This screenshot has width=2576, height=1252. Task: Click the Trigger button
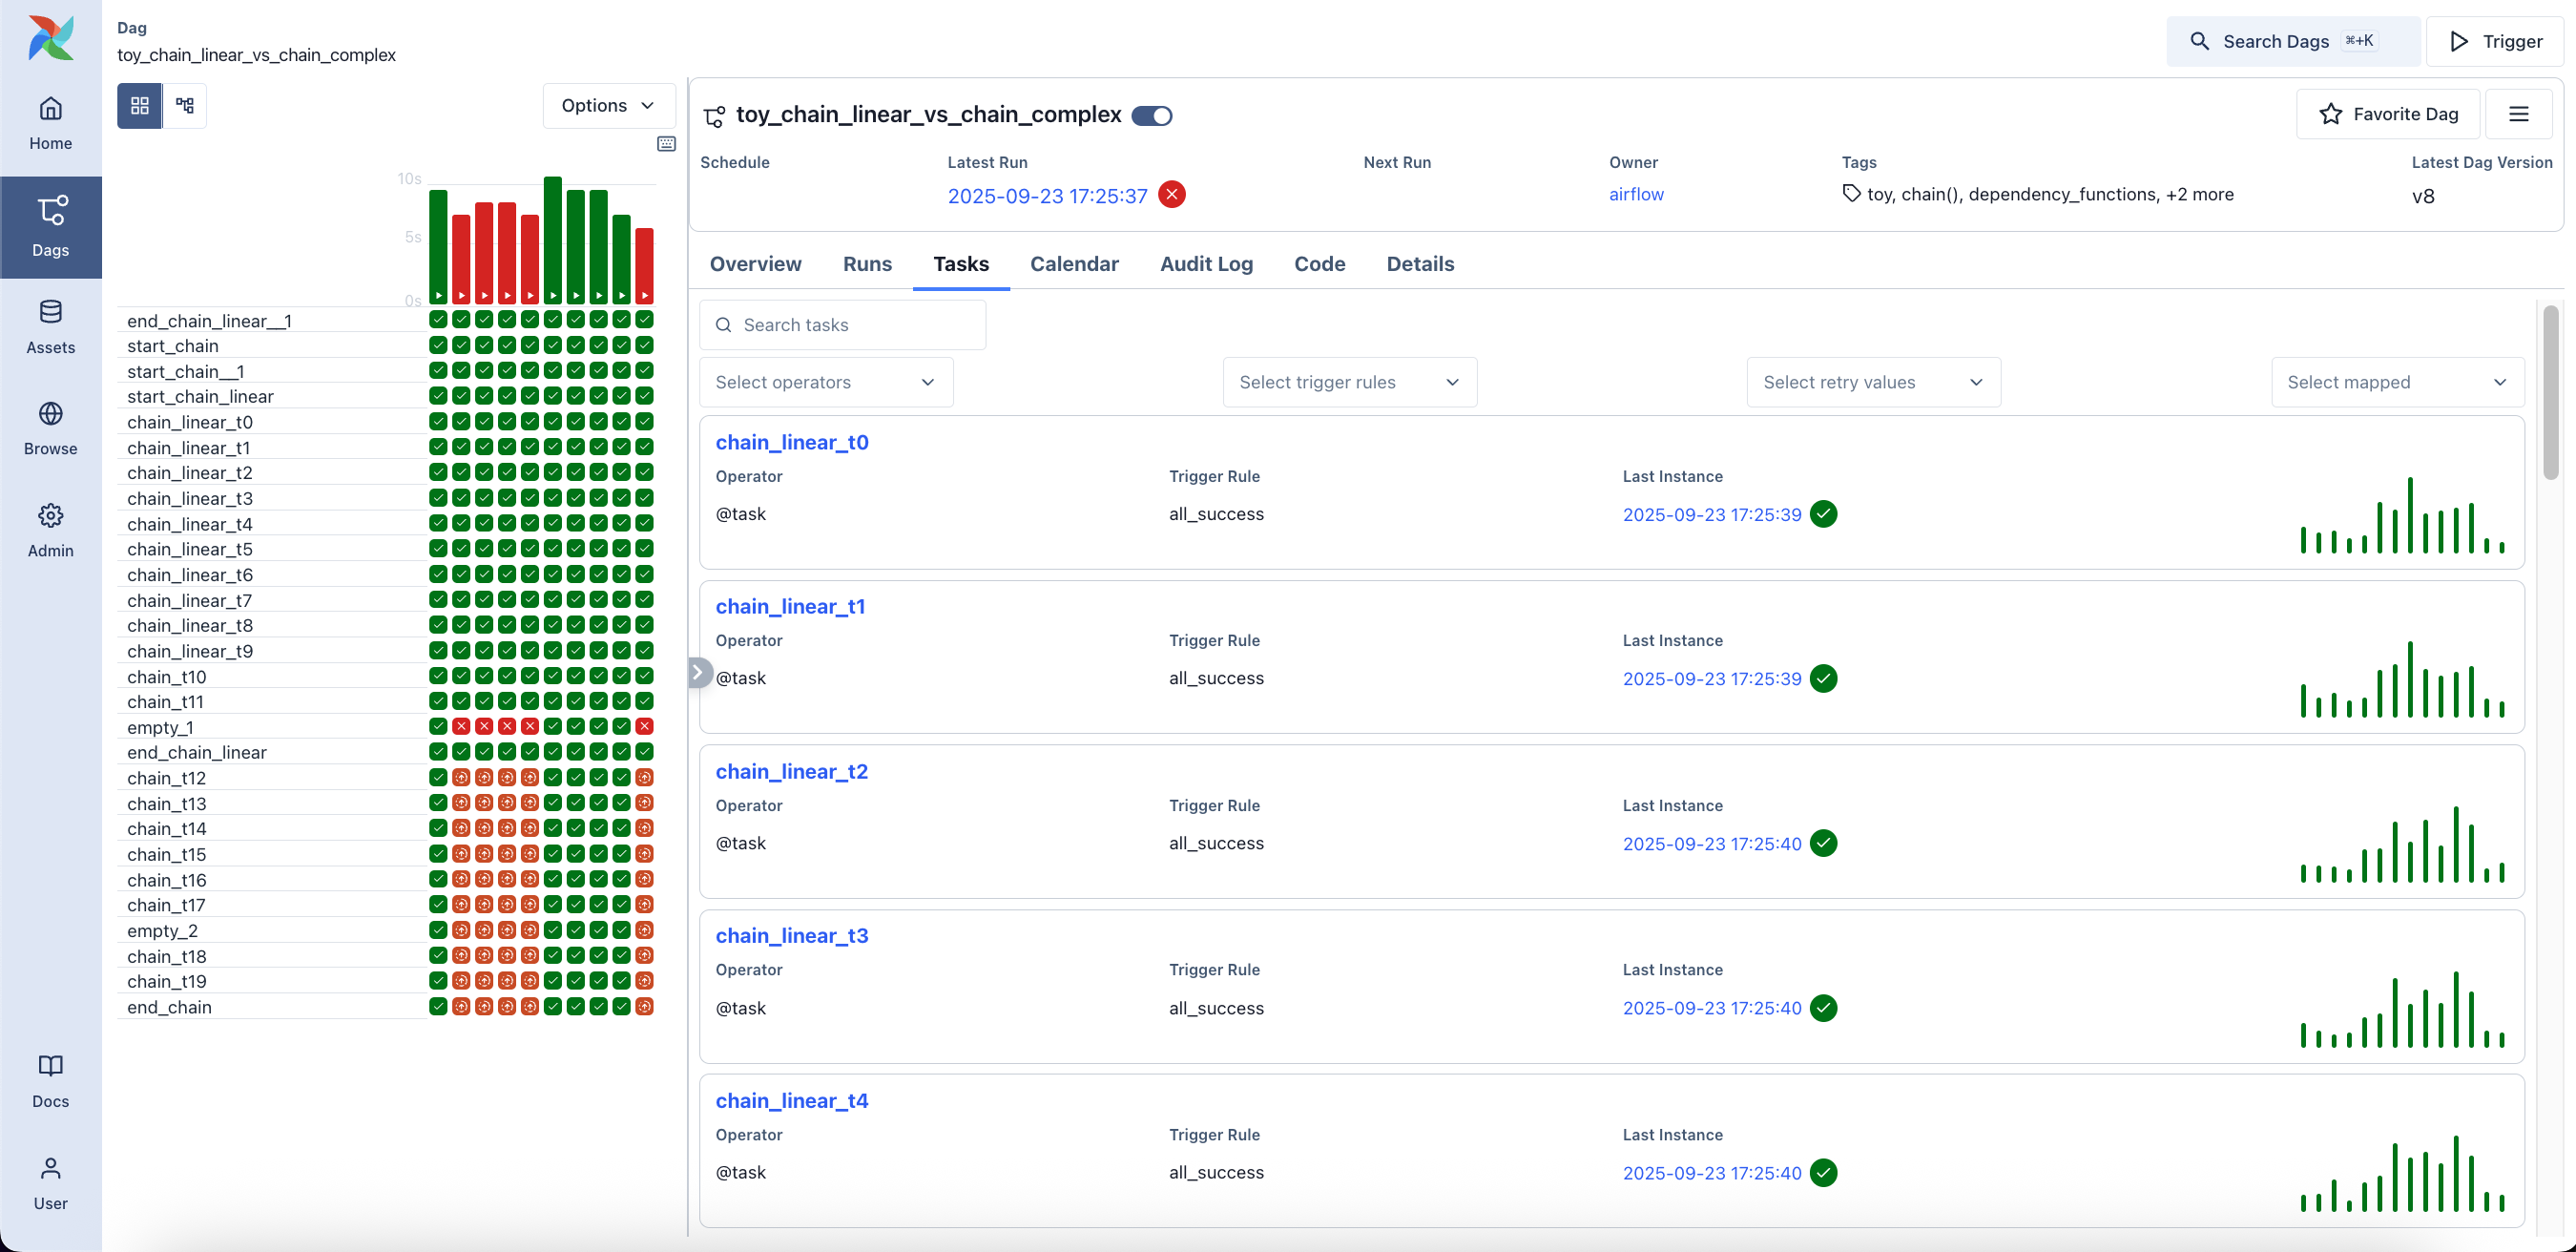click(2495, 41)
